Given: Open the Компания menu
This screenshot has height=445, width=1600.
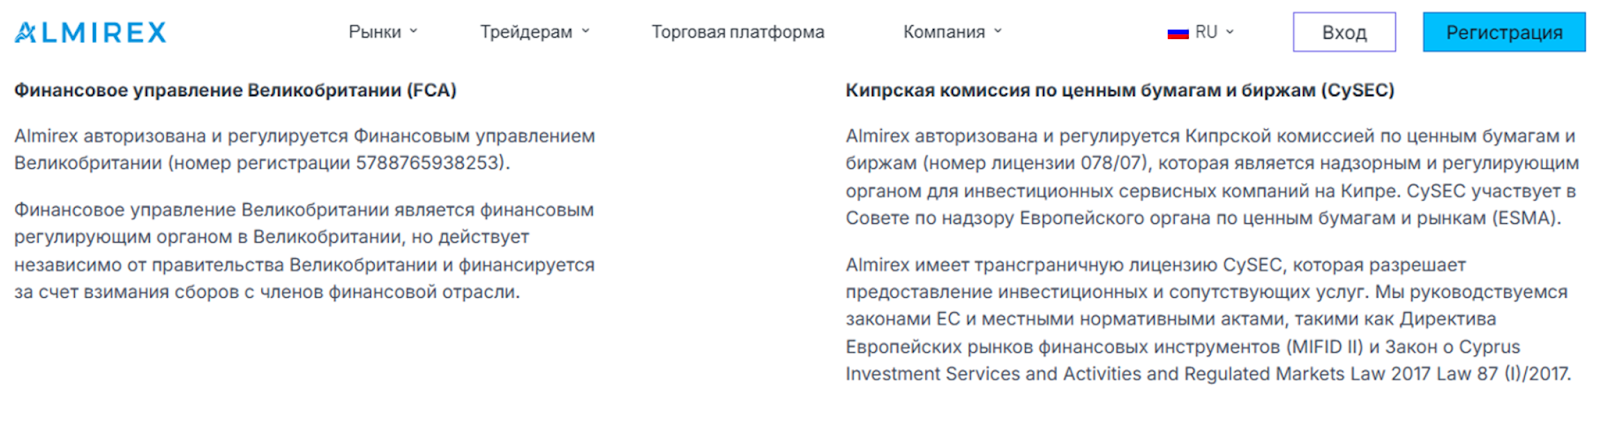Looking at the screenshot, I should point(944,32).
